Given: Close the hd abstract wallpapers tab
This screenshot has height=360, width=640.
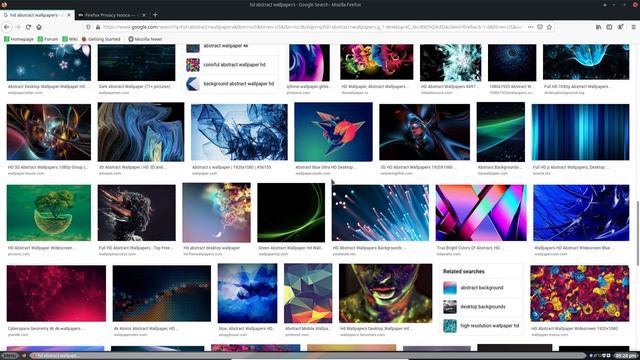Looking at the screenshot, I should tap(69, 15).
